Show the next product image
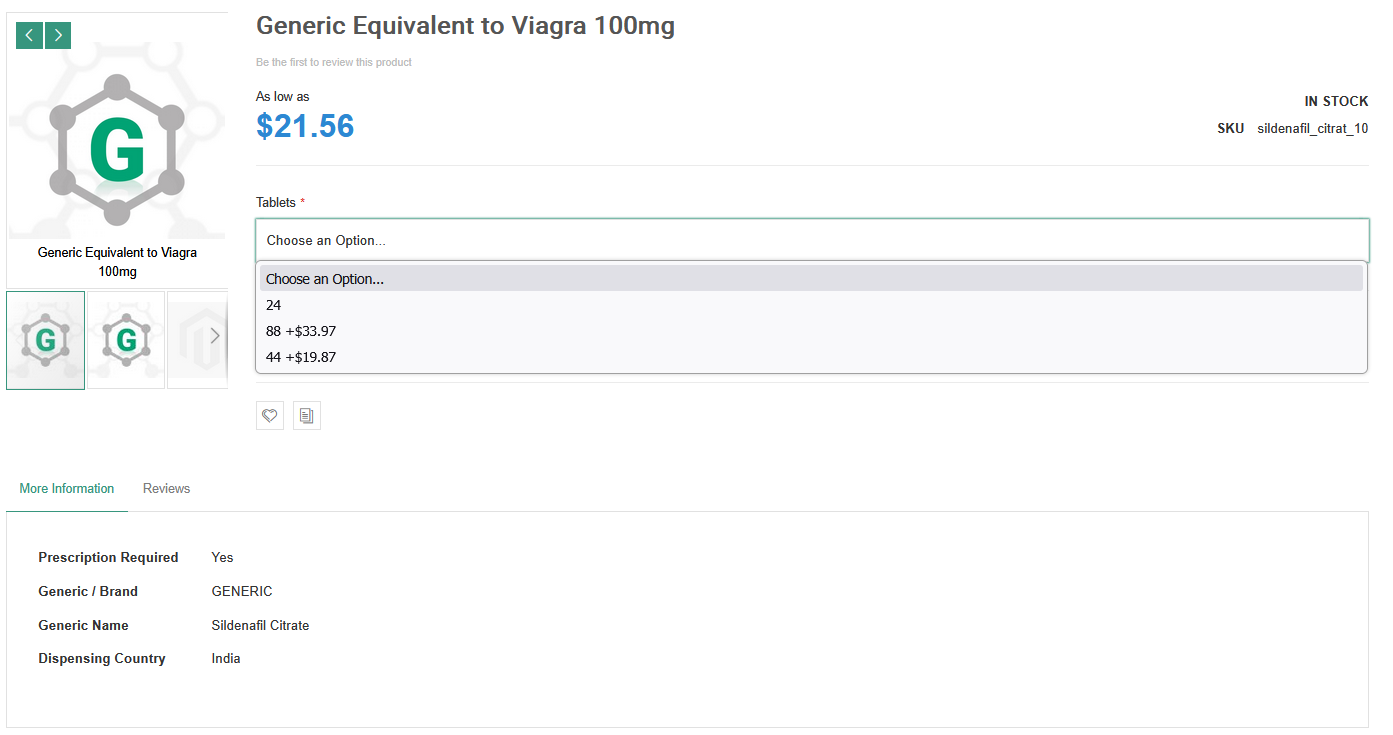Viewport: 1393px width, 735px height. [x=58, y=35]
